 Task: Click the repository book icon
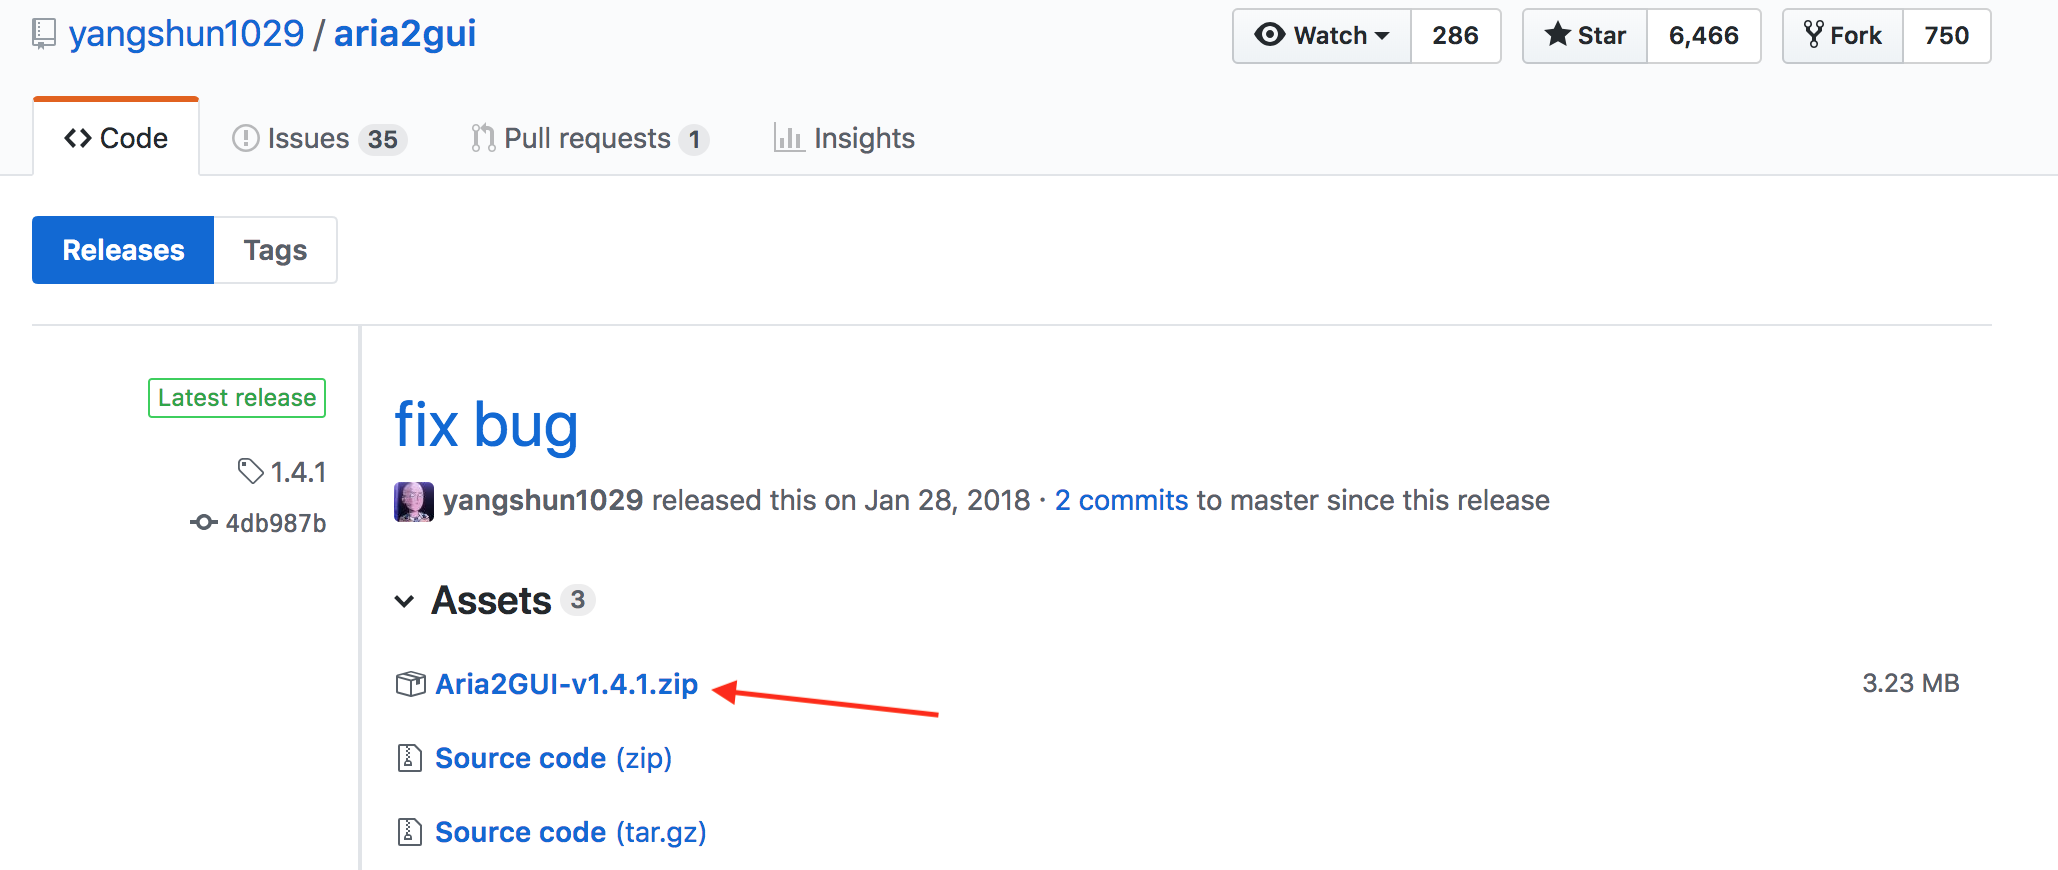[x=43, y=34]
